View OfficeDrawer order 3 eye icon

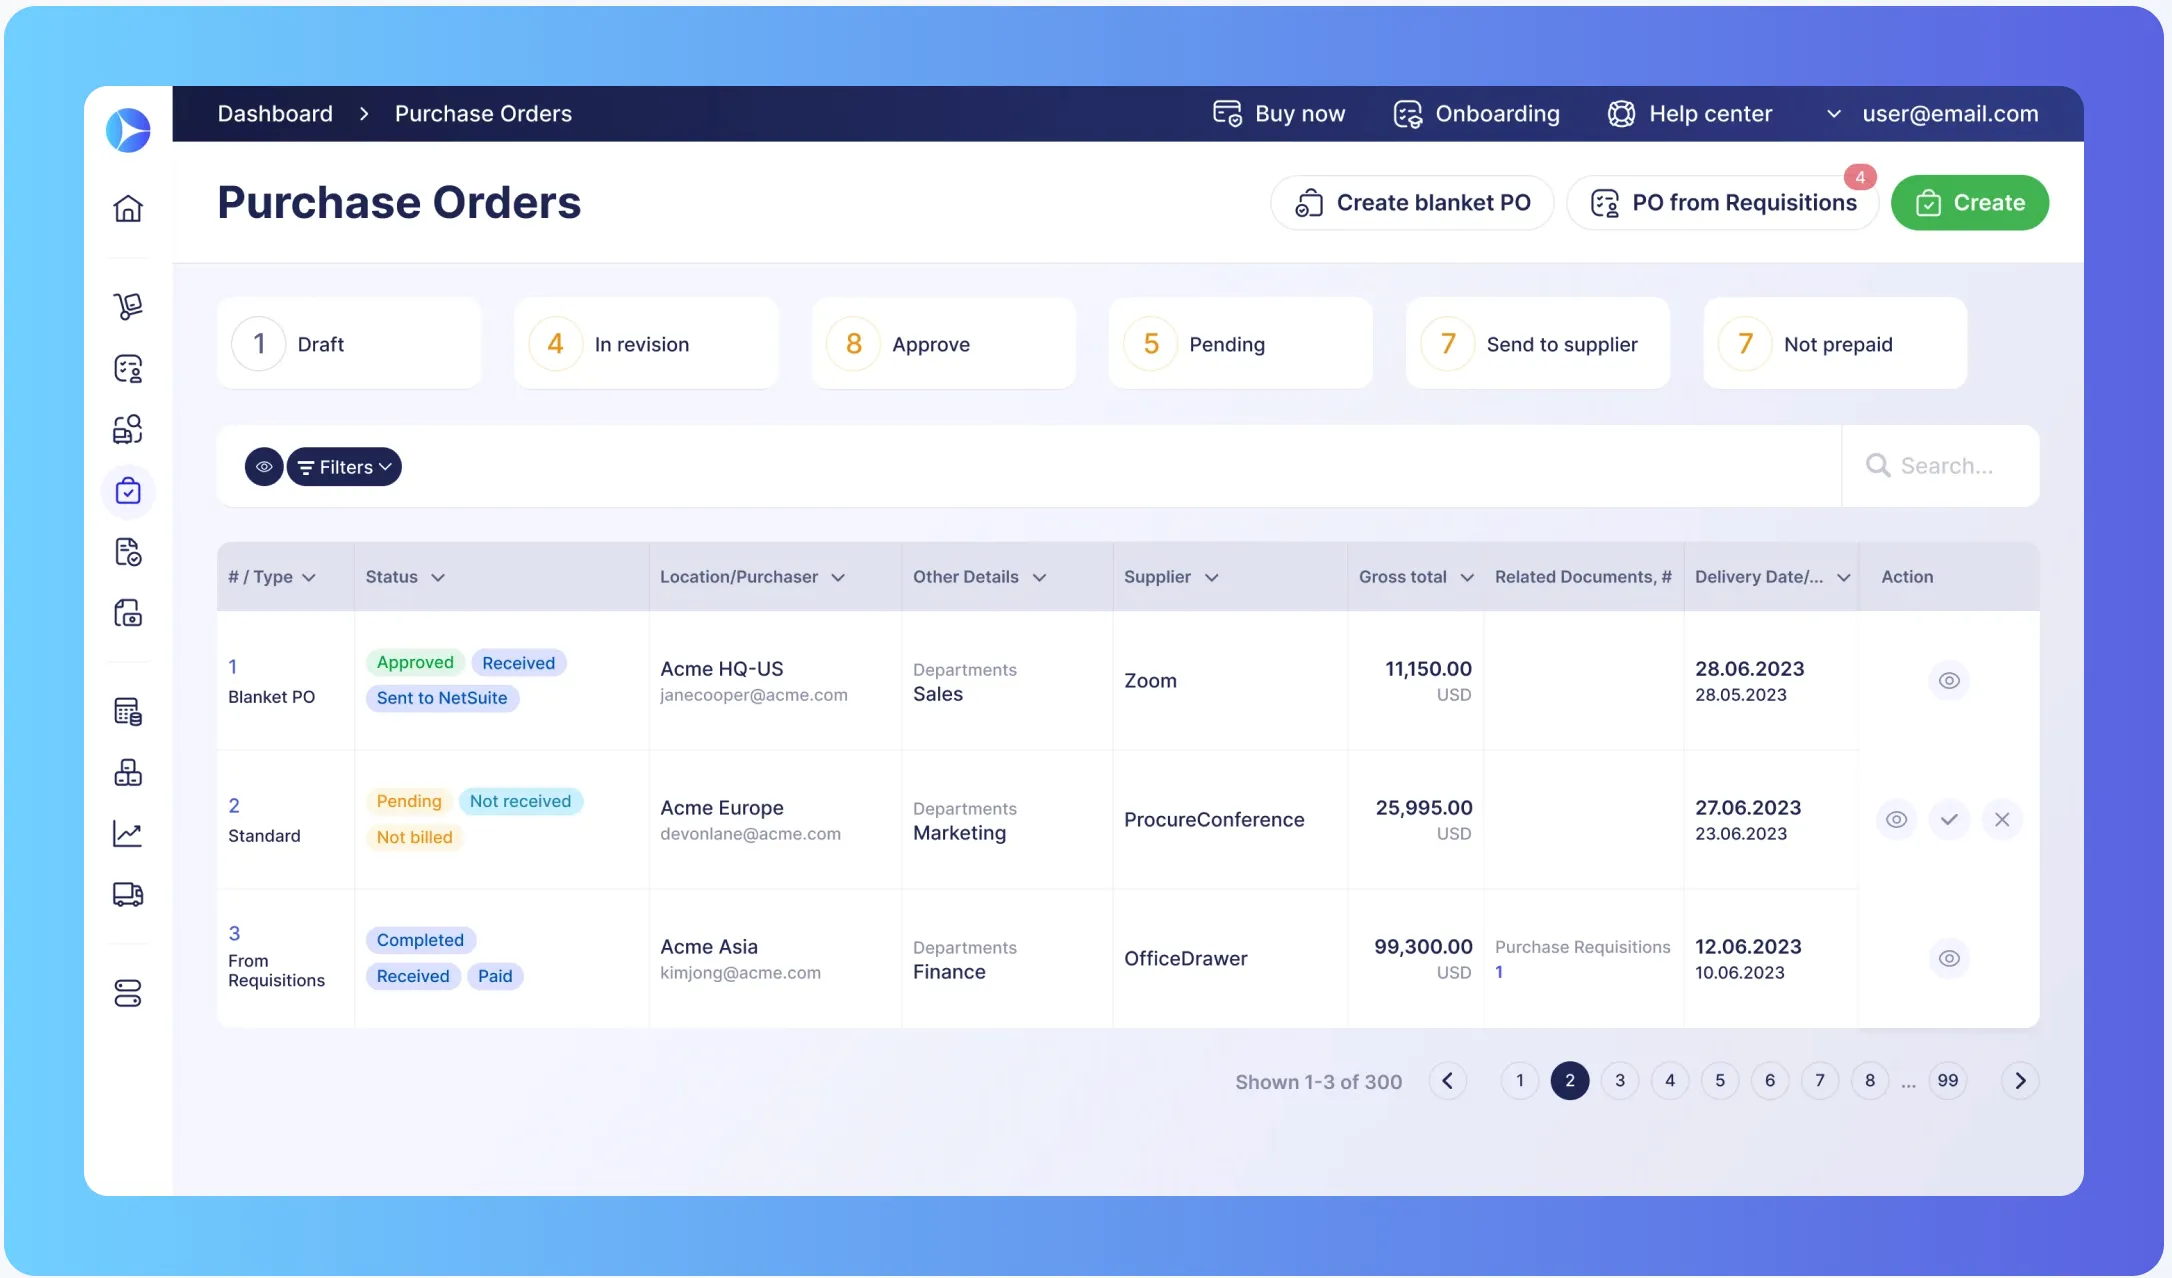click(1949, 959)
